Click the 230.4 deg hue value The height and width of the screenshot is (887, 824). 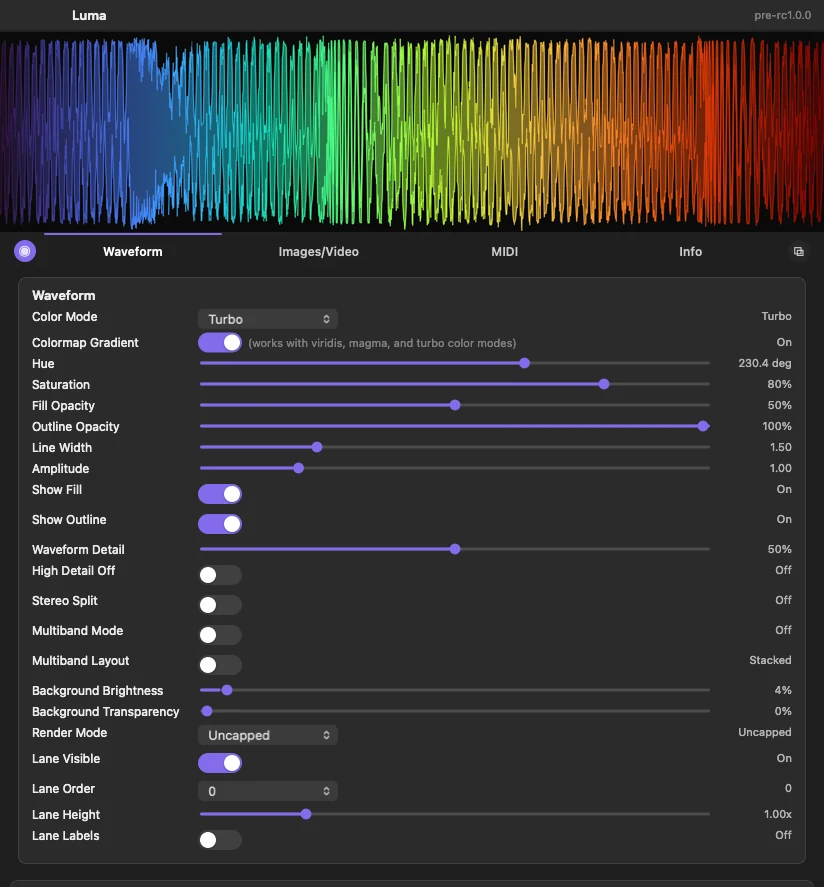click(765, 363)
